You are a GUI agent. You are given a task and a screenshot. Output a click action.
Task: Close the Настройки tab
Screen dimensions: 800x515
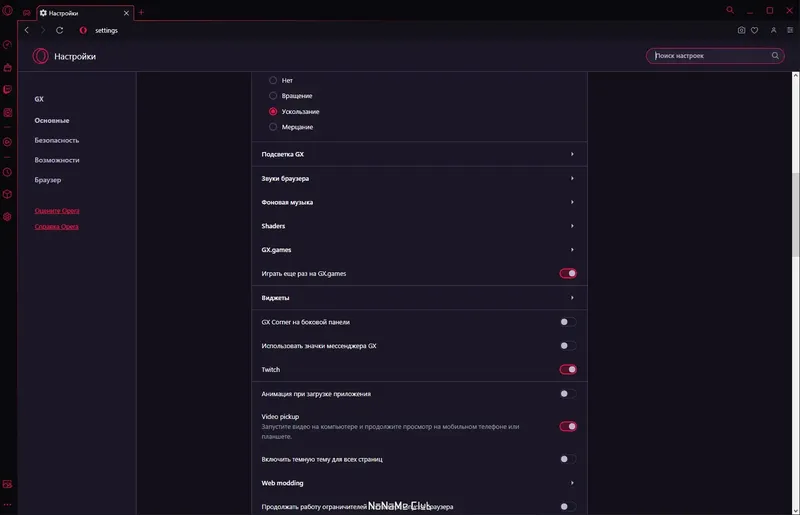pyautogui.click(x=126, y=13)
